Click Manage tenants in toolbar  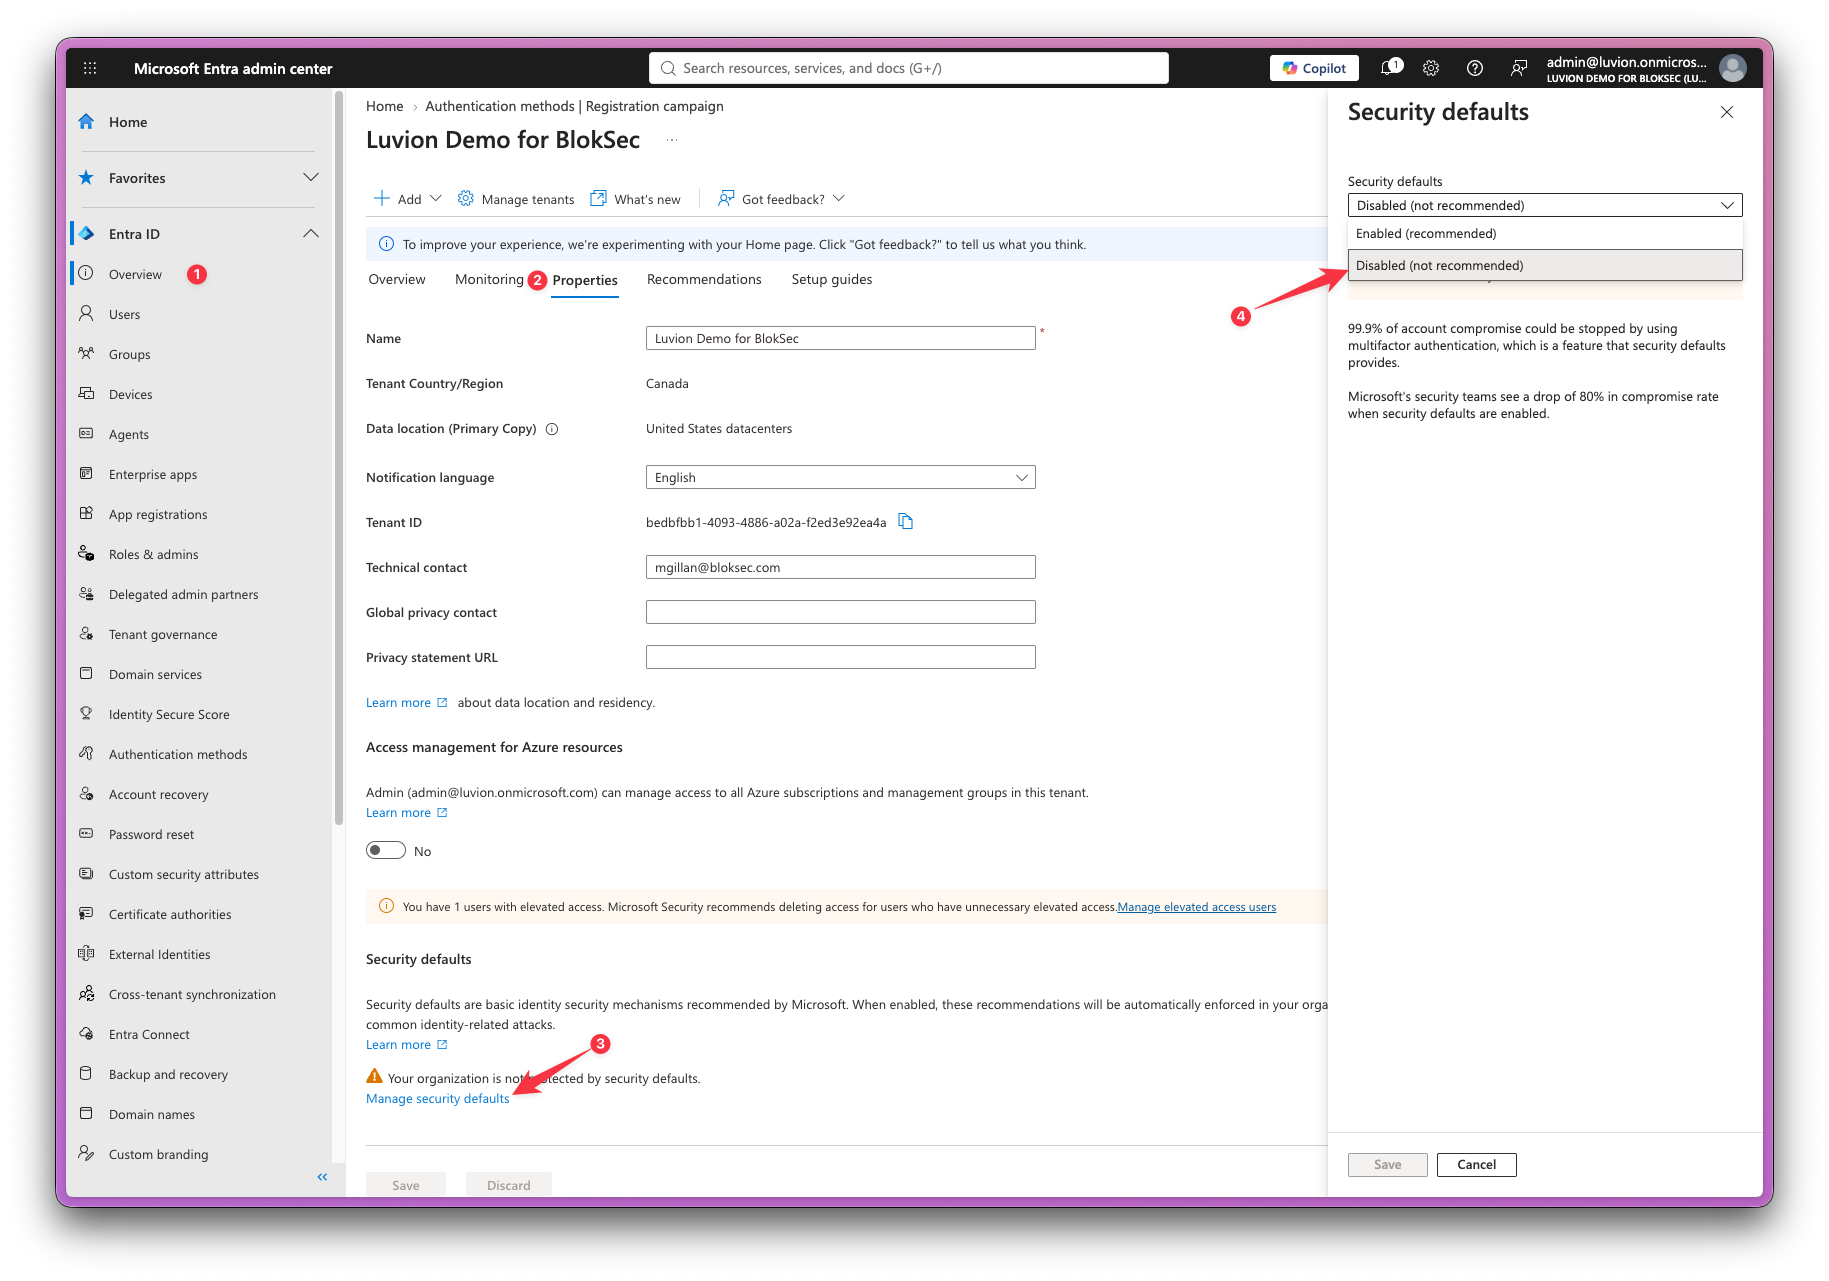coord(516,199)
